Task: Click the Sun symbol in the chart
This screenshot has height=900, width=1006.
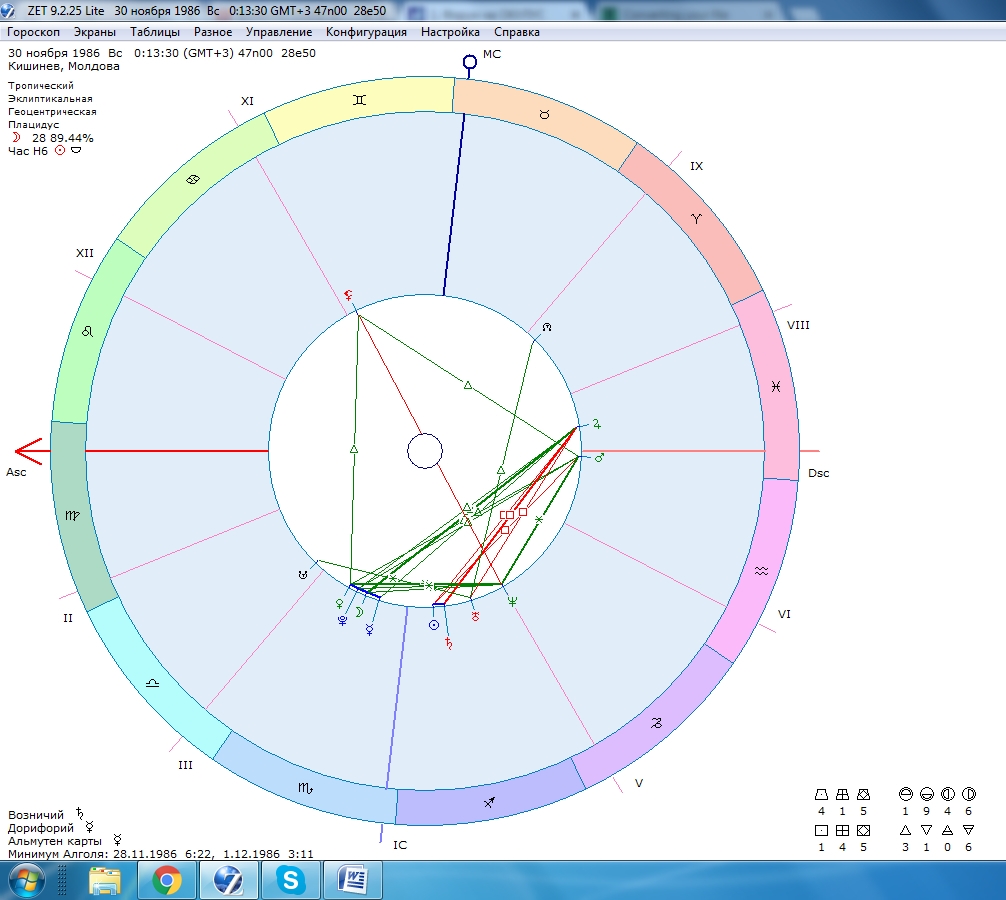Action: tap(434, 624)
